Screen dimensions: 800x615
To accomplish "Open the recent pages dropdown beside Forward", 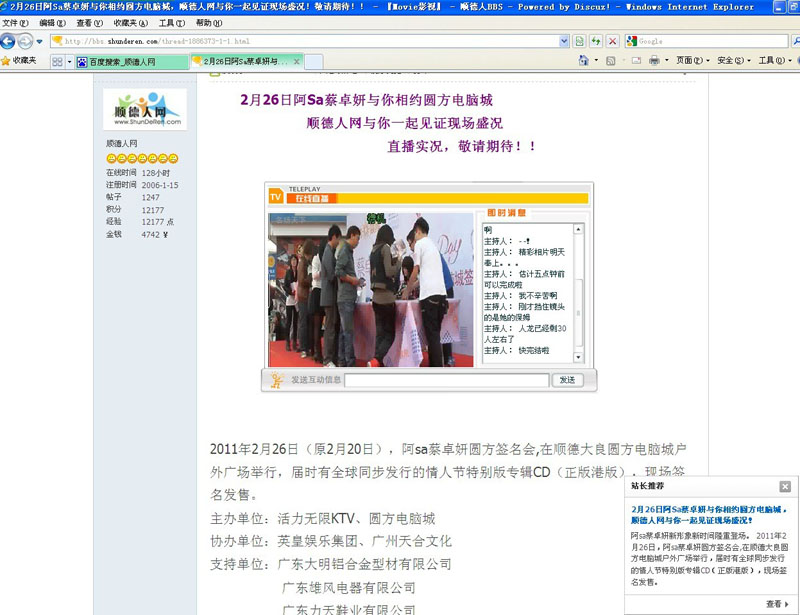I will coord(39,41).
